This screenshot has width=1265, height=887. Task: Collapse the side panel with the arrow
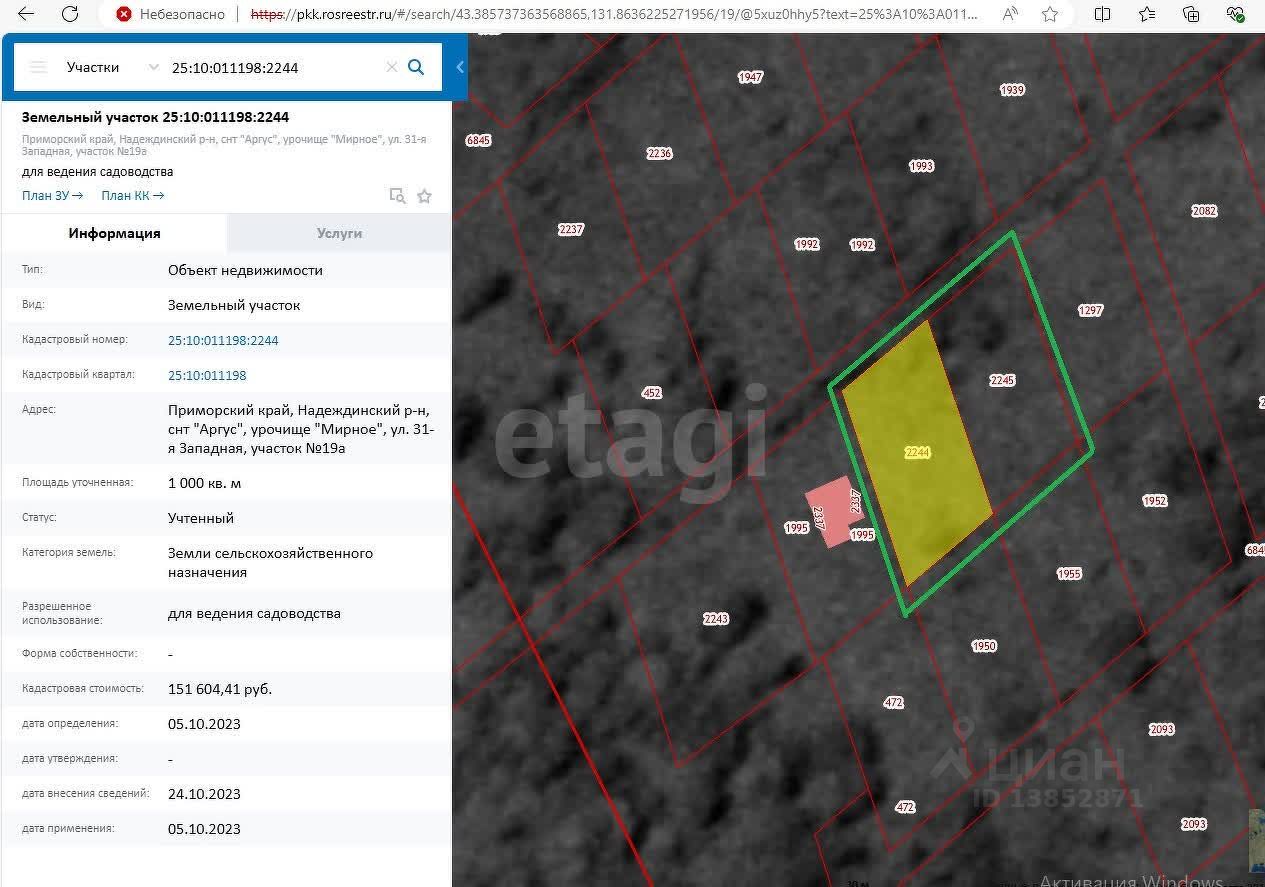pyautogui.click(x=460, y=67)
